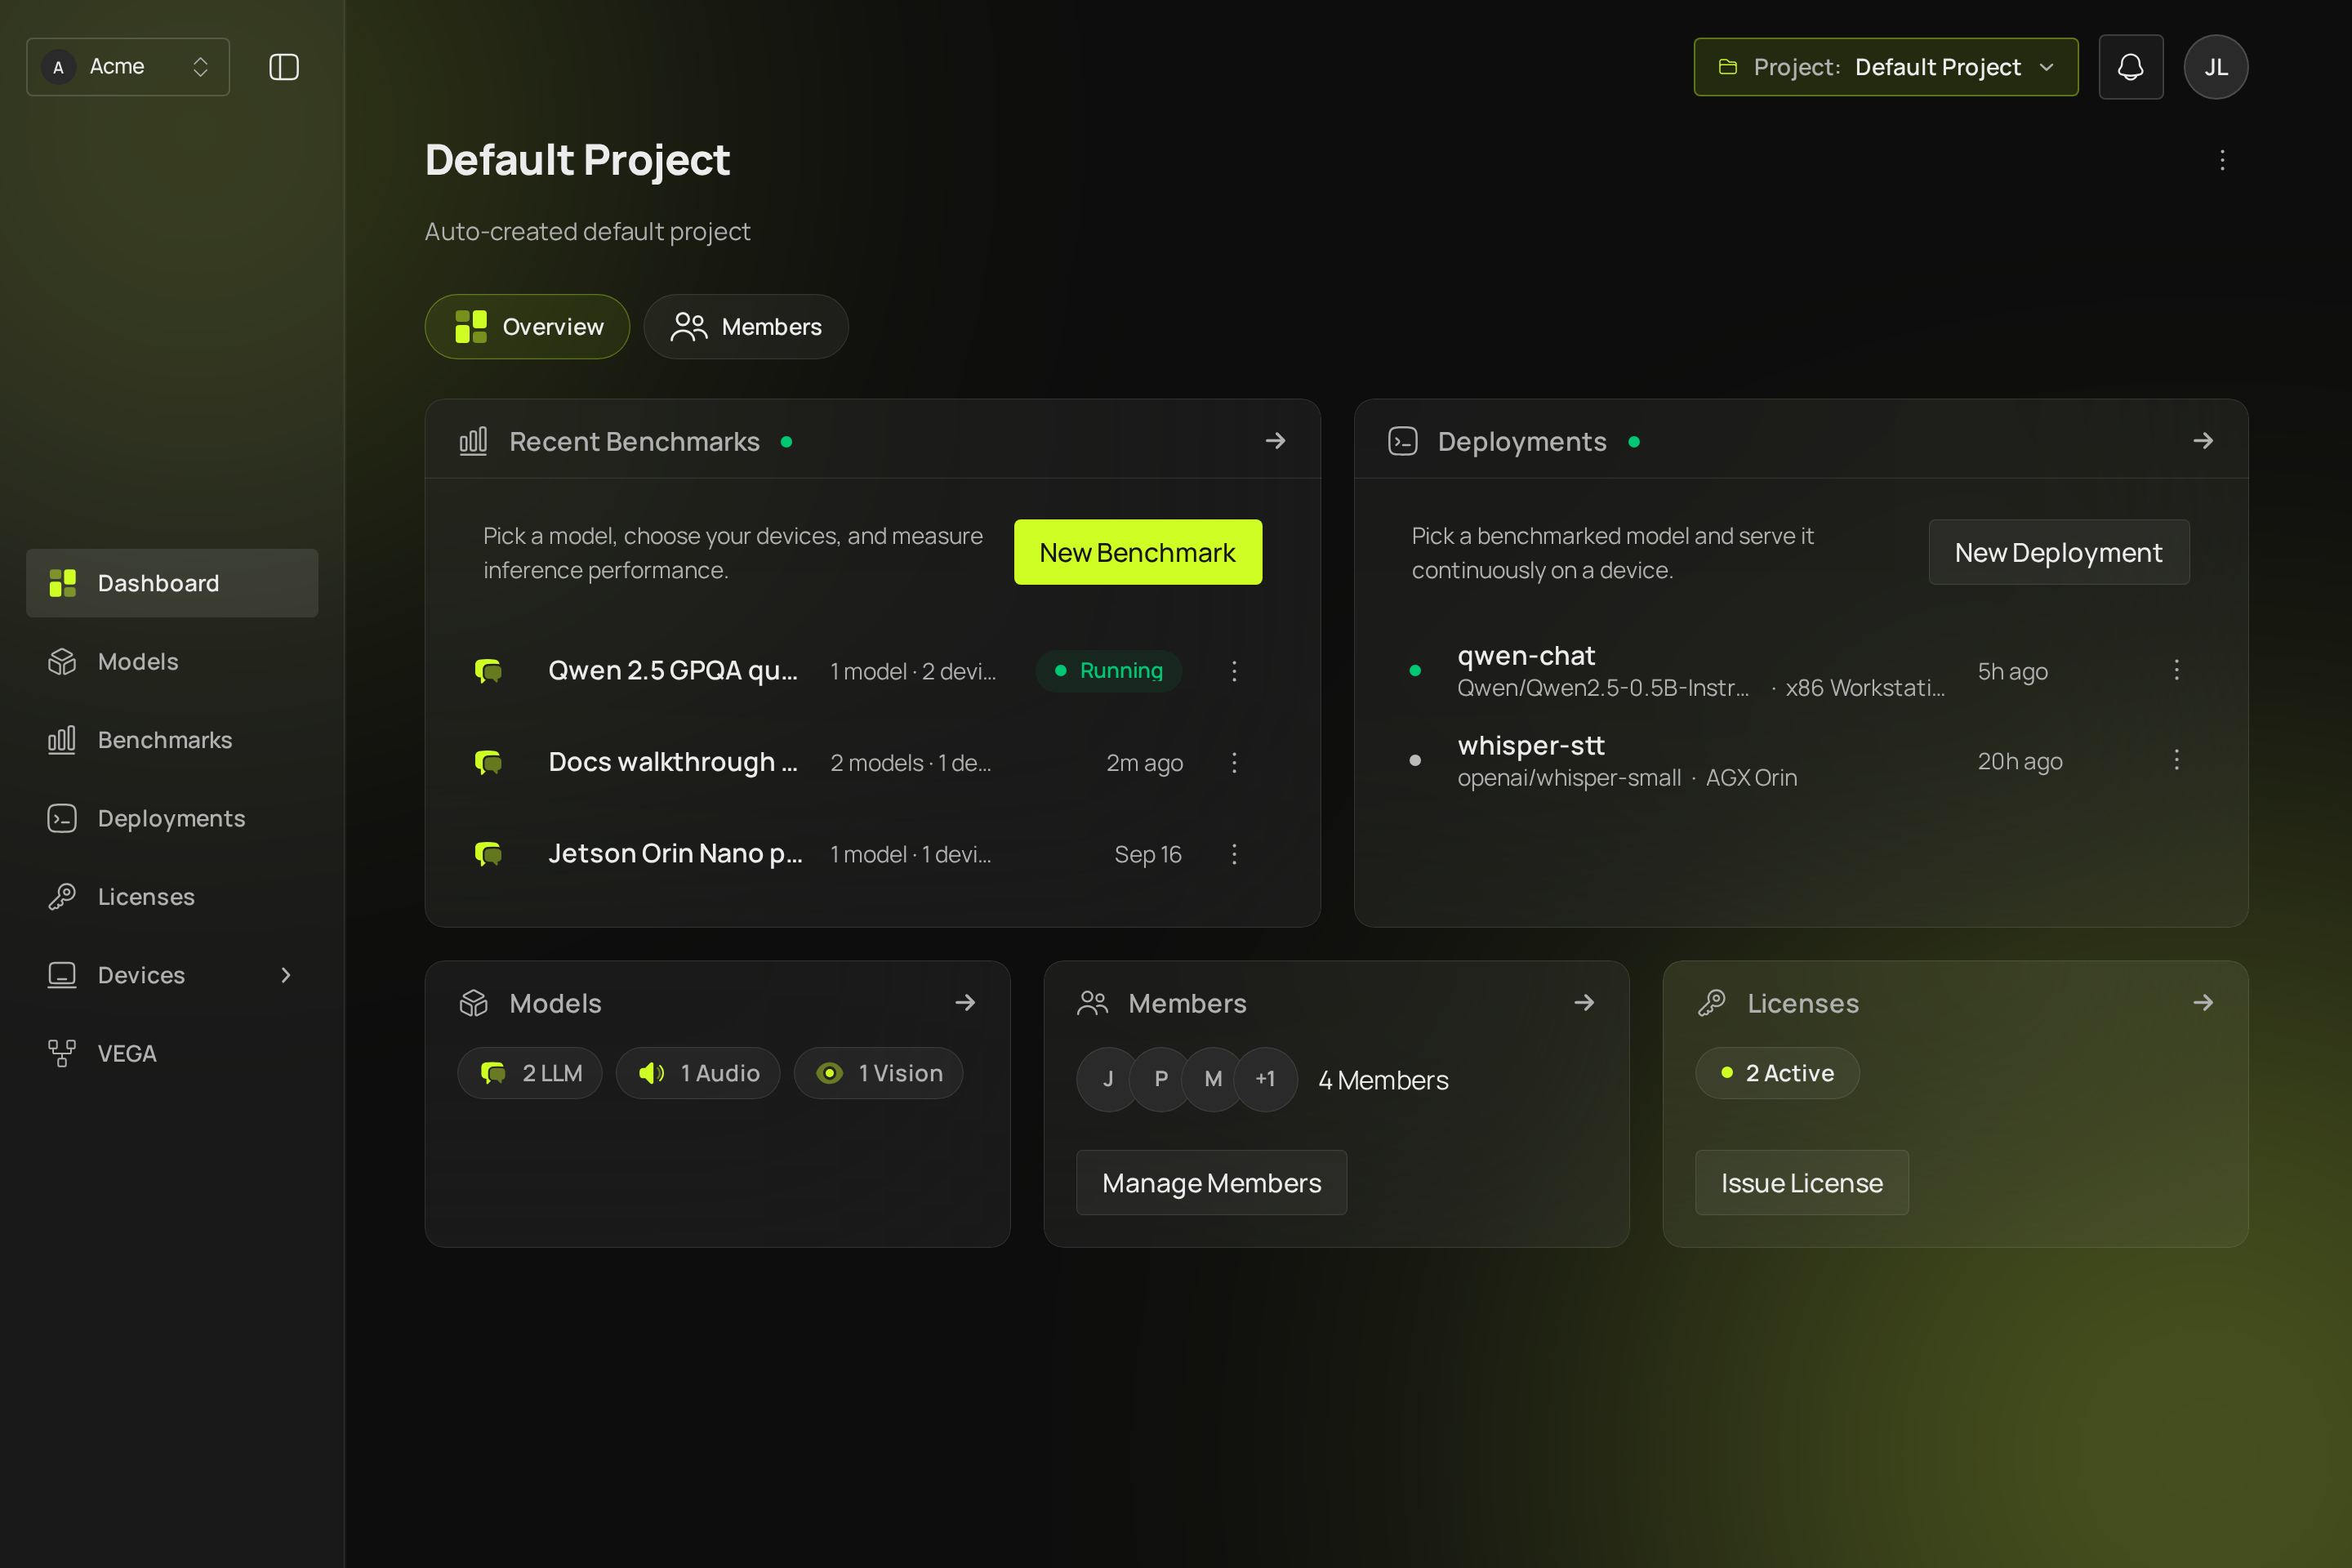Click the M member avatar

tap(1213, 1079)
